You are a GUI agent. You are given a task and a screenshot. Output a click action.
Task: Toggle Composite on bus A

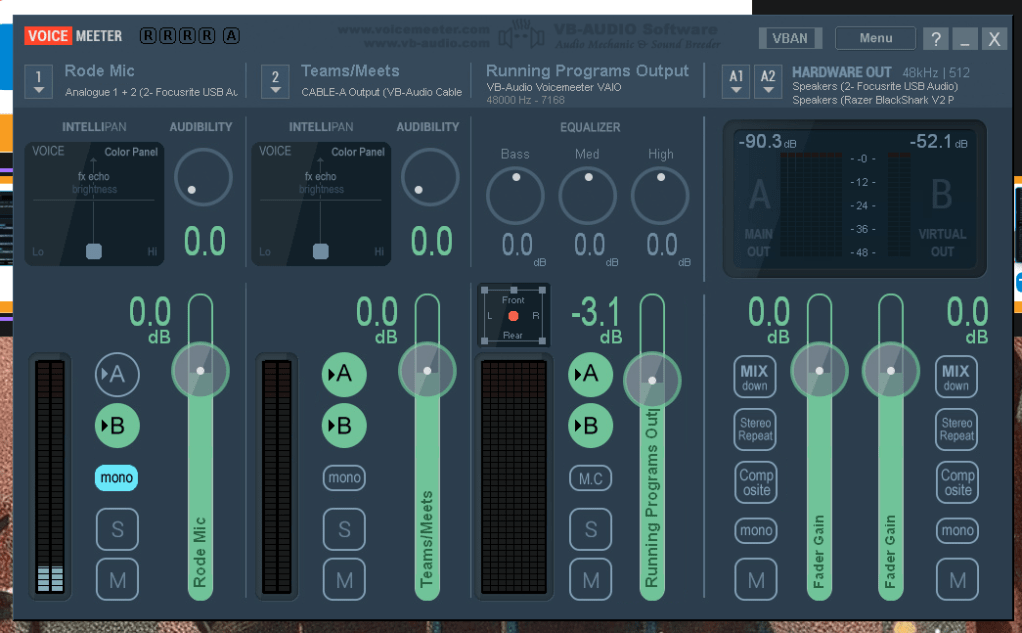755,482
